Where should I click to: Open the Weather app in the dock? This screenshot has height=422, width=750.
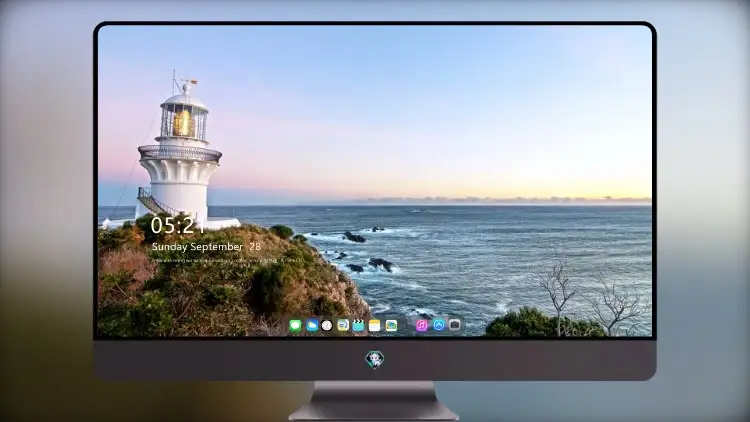312,326
